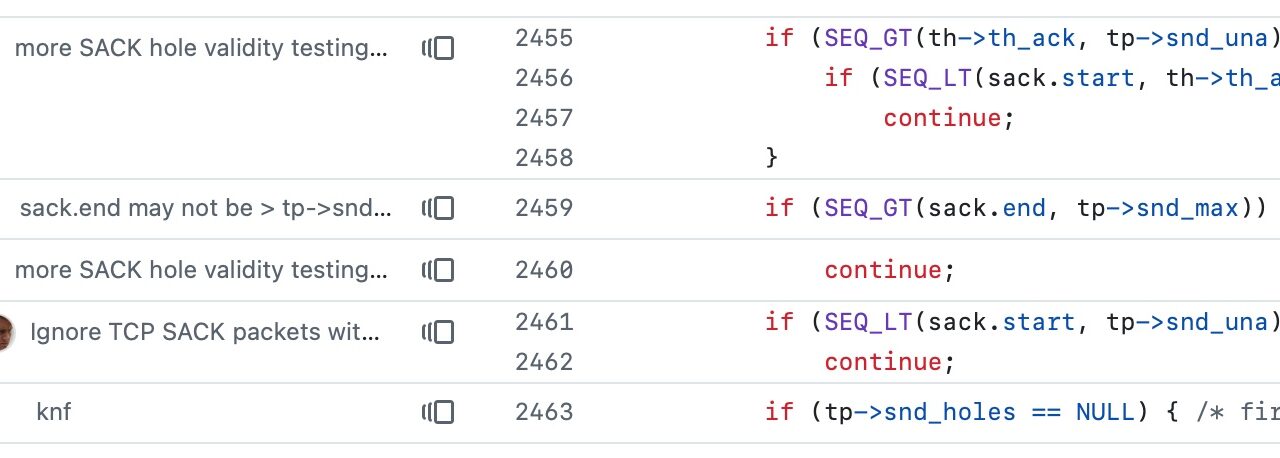Viewport: 1280px width, 458px height.
Task: View blame prior to change at line 2455
Action: [x=438, y=48]
